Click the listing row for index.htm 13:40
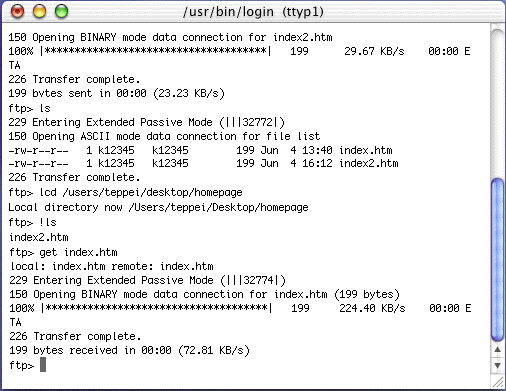This screenshot has width=506, height=391. [200, 150]
